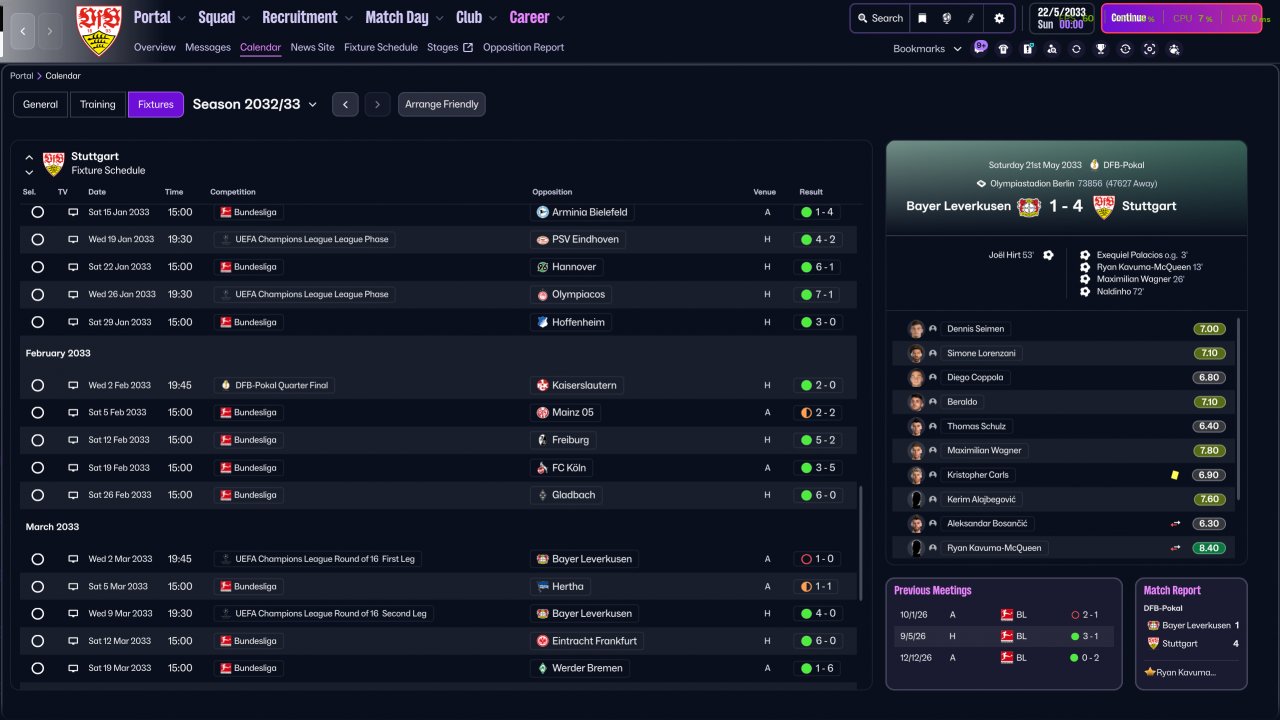Image resolution: width=1280 pixels, height=720 pixels.
Task: Open the bookmark icon in the top toolbar
Action: click(922, 18)
